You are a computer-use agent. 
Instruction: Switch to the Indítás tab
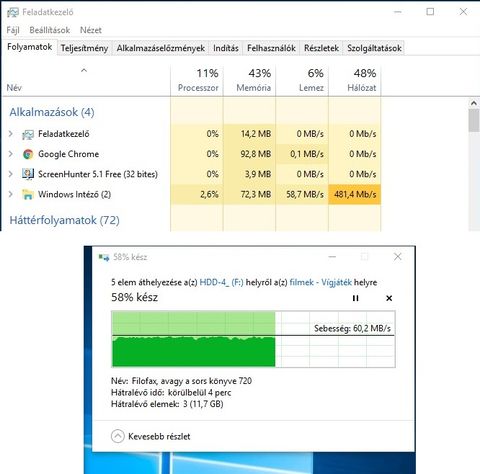tap(226, 48)
